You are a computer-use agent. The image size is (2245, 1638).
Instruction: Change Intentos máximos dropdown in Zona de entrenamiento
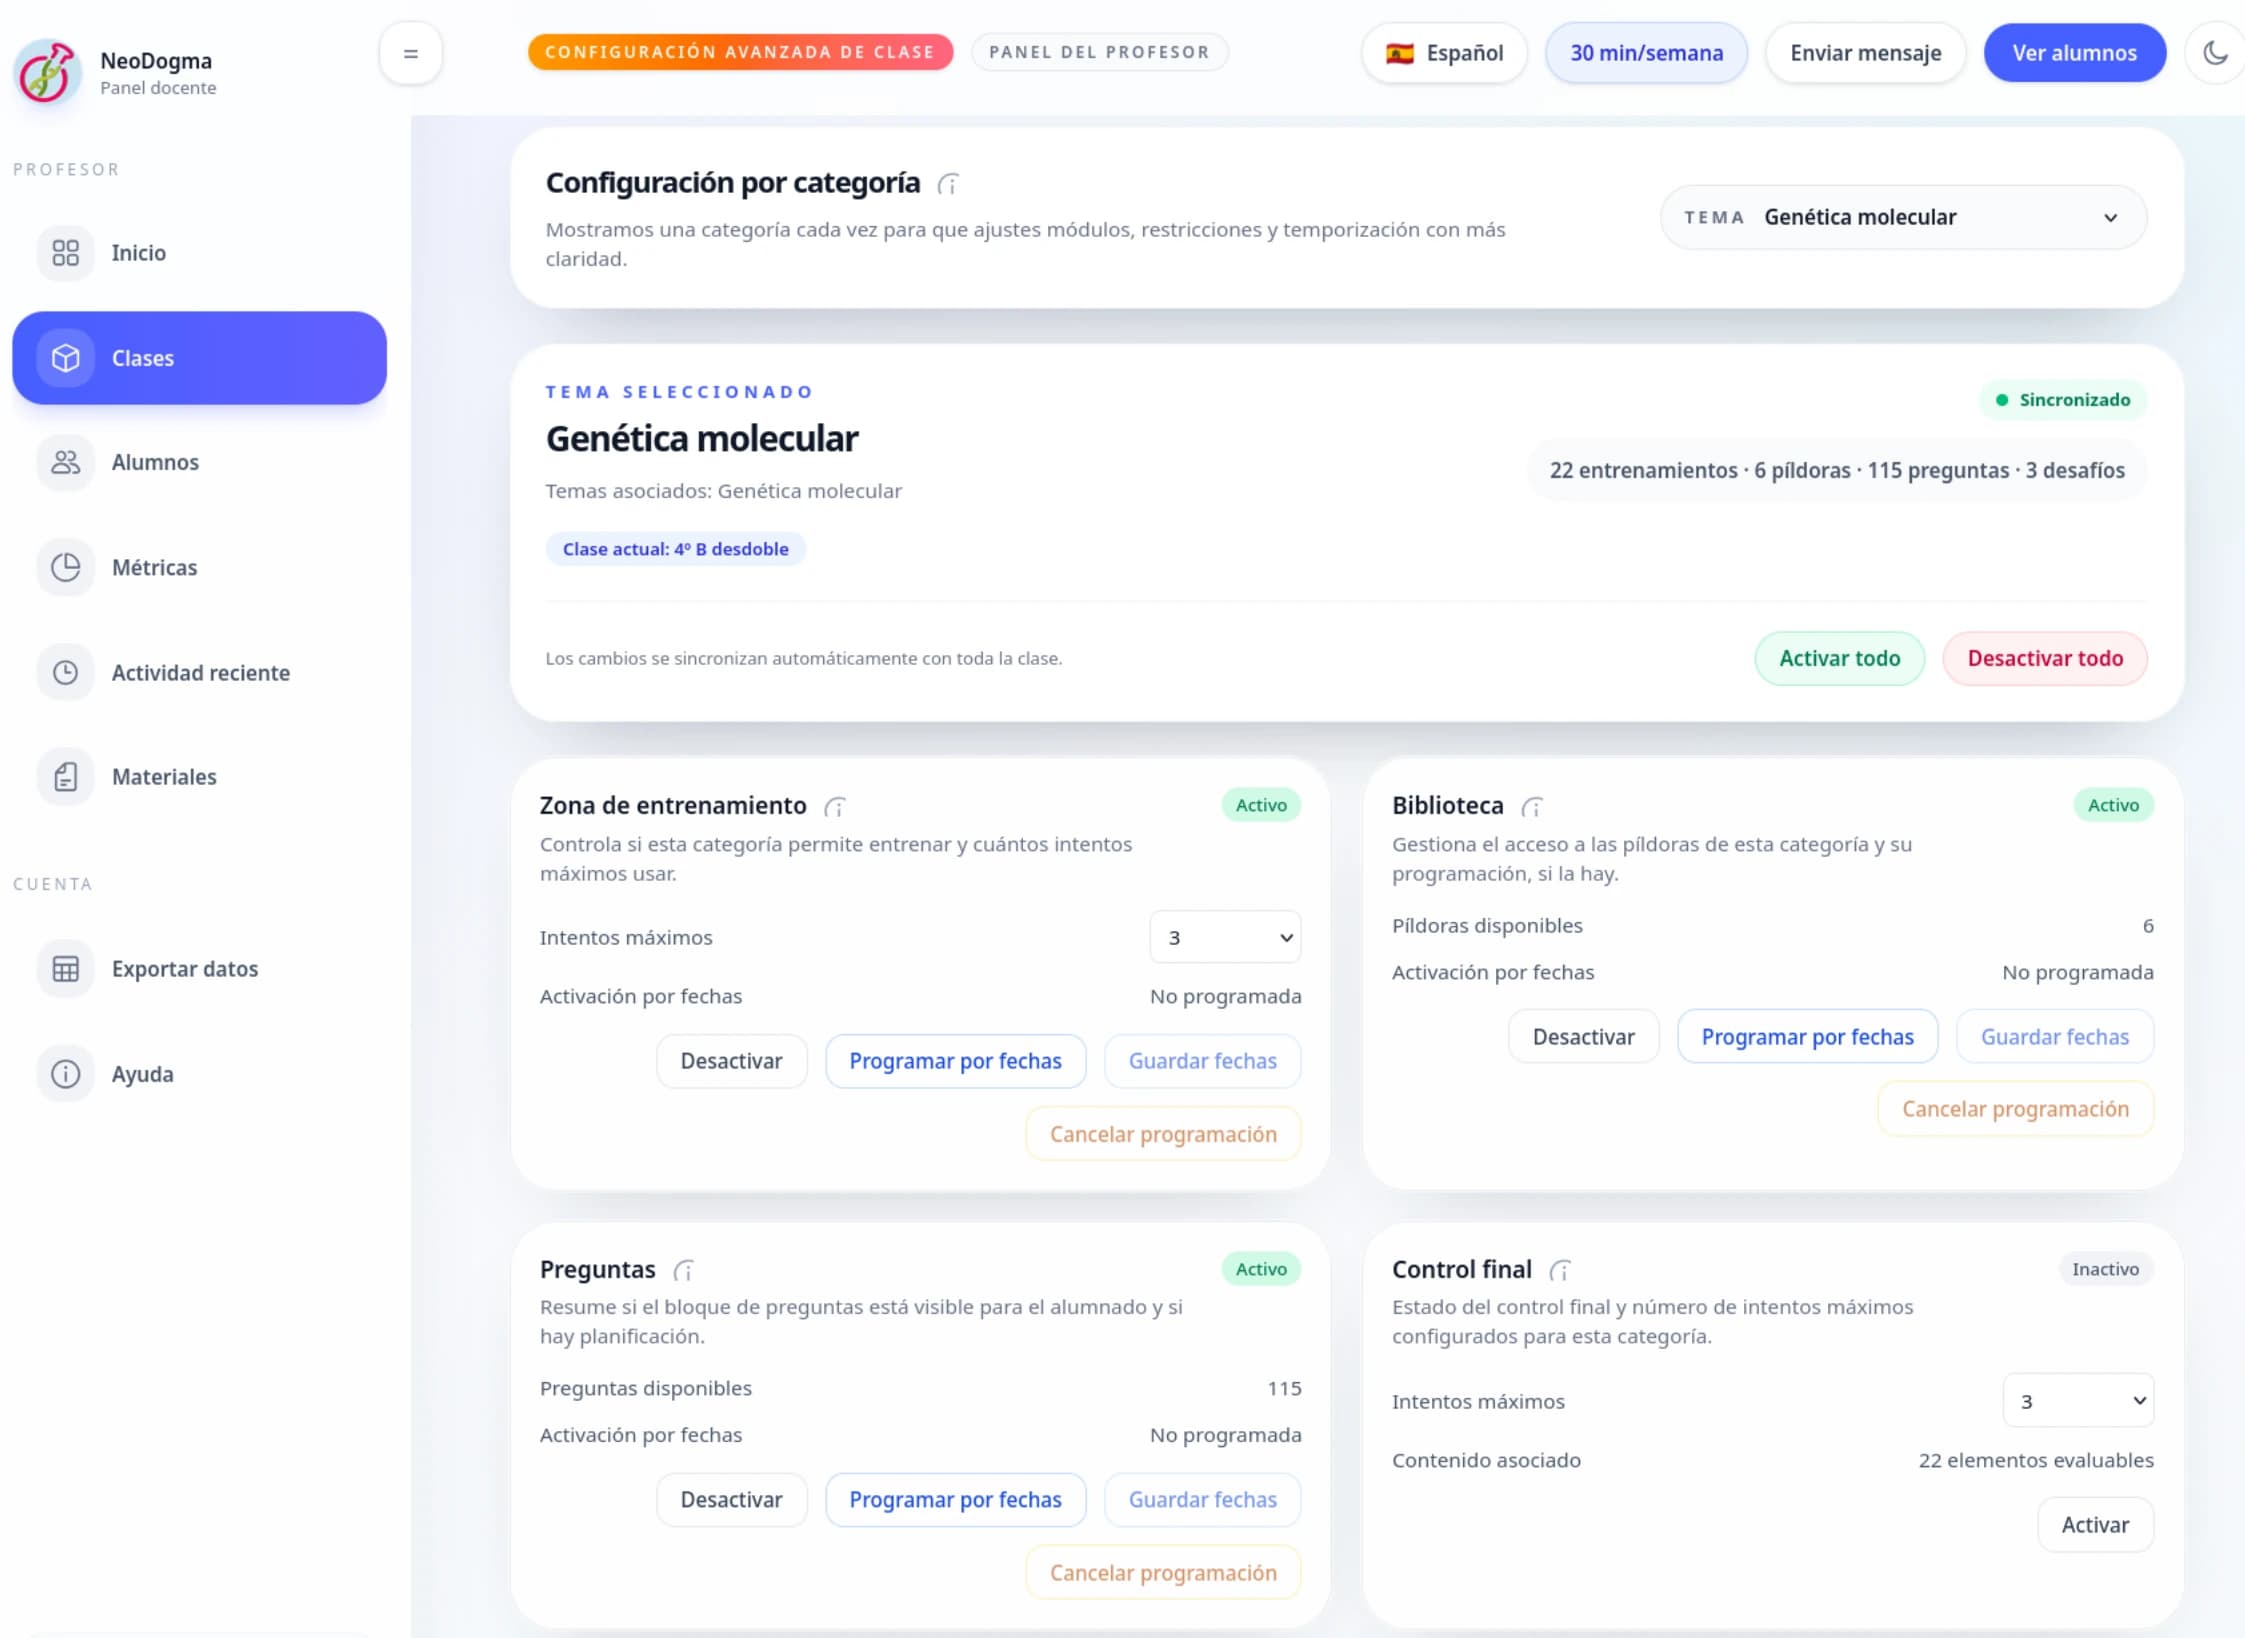(x=1225, y=937)
